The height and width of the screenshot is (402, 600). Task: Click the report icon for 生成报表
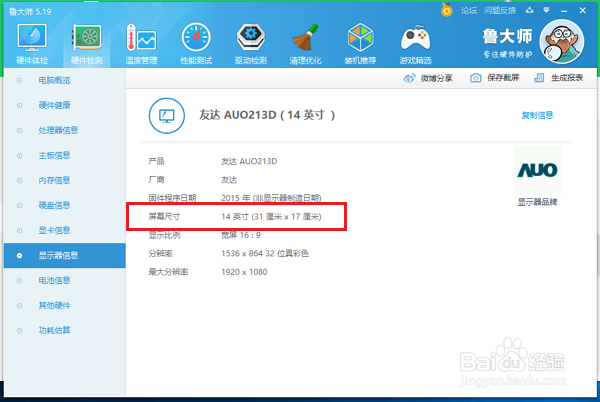pos(539,78)
